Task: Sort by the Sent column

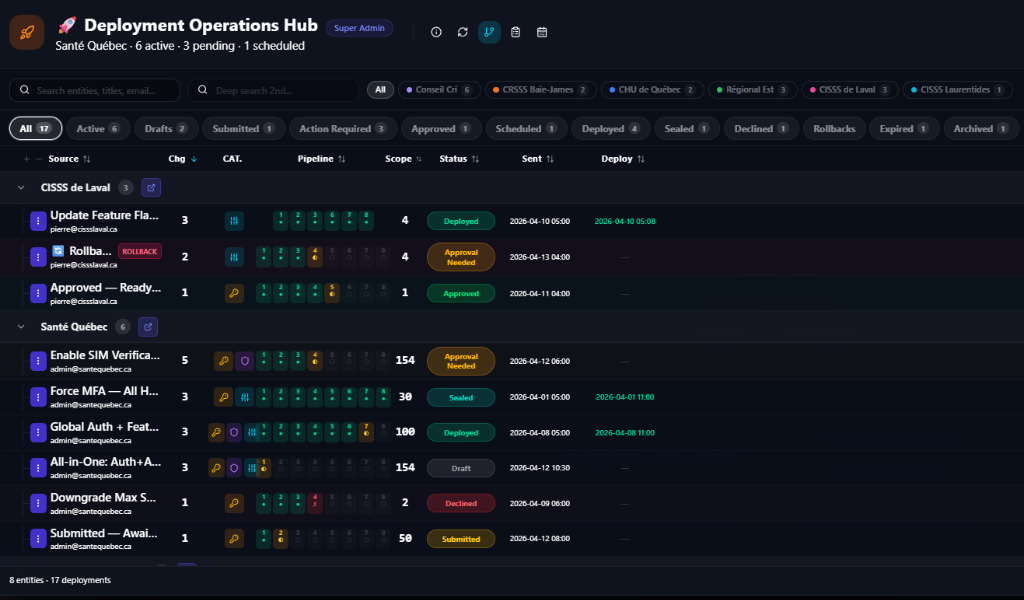Action: pyautogui.click(x=538, y=159)
